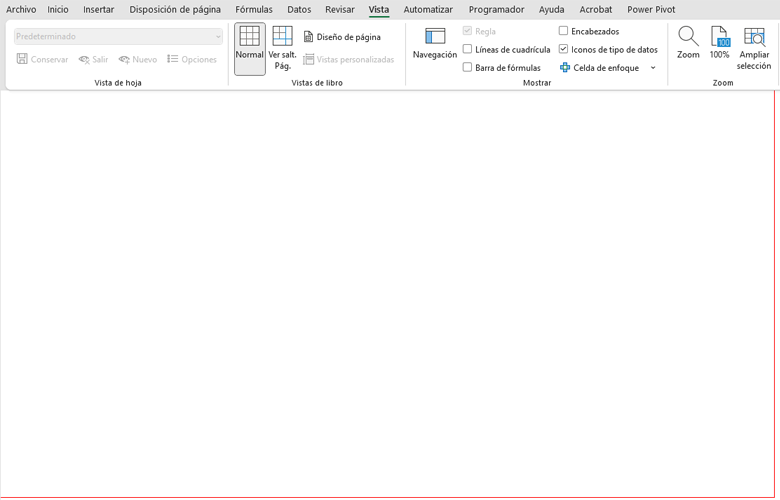This screenshot has width=780, height=500.
Task: Switch to the Inicio tab
Action: [58, 9]
